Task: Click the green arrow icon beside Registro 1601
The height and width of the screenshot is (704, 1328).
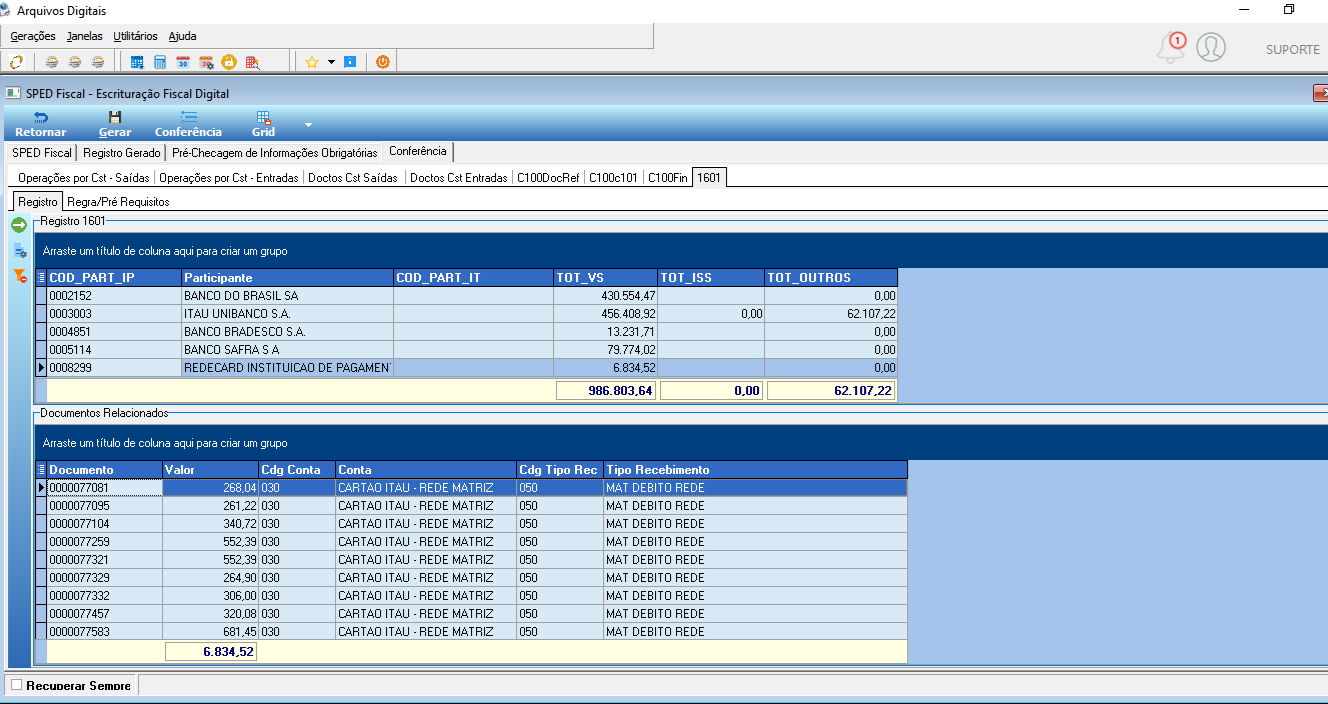Action: [x=19, y=226]
